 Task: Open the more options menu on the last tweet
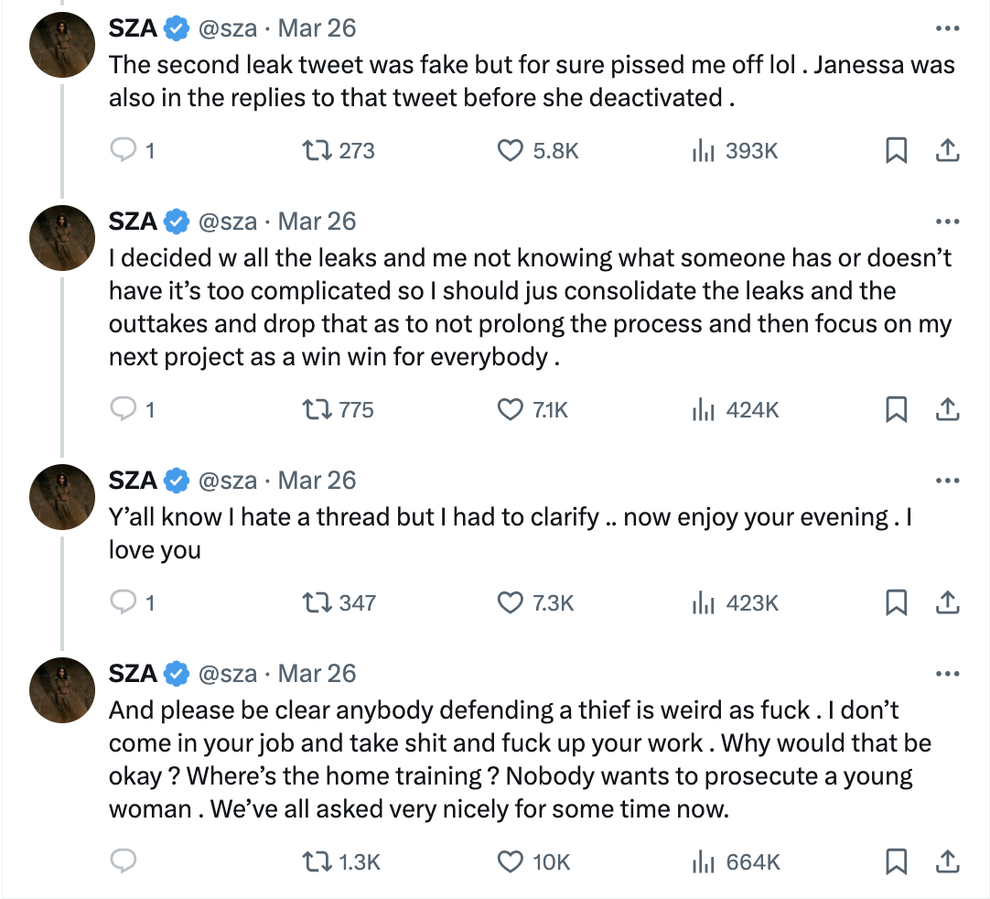pos(946,674)
